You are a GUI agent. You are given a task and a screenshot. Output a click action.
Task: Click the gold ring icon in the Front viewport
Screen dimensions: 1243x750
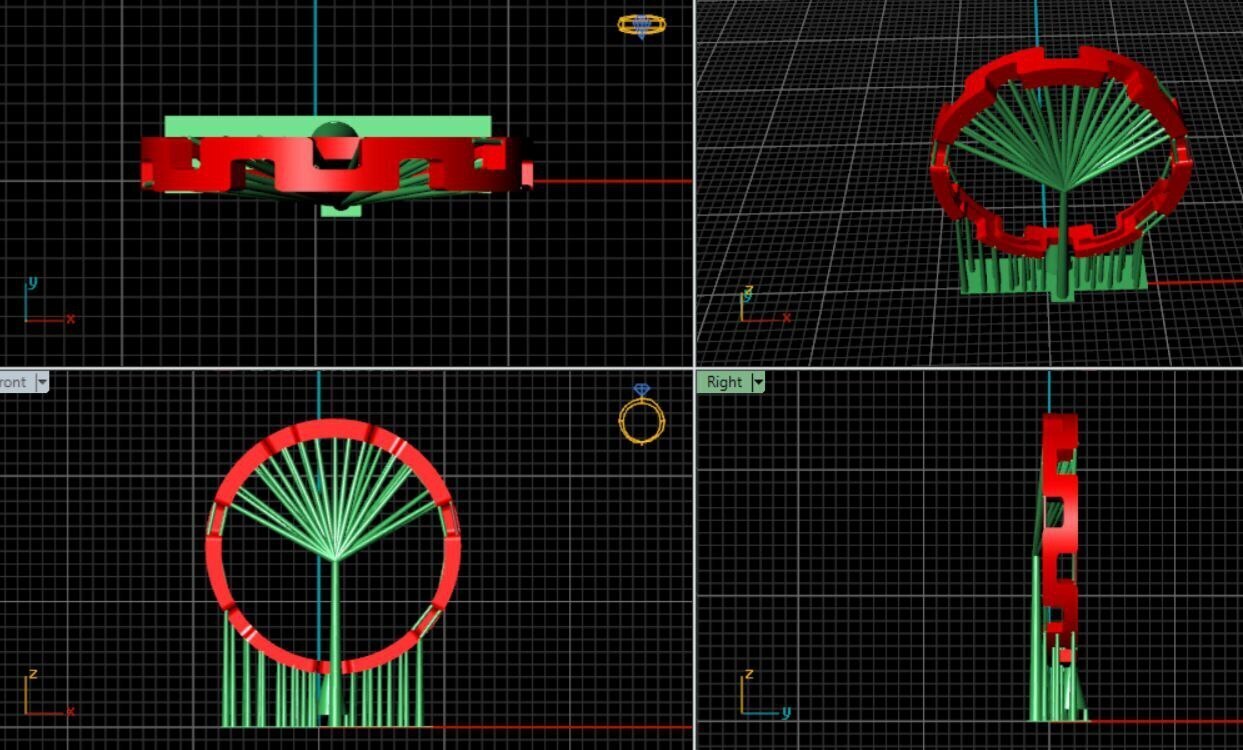click(x=641, y=417)
